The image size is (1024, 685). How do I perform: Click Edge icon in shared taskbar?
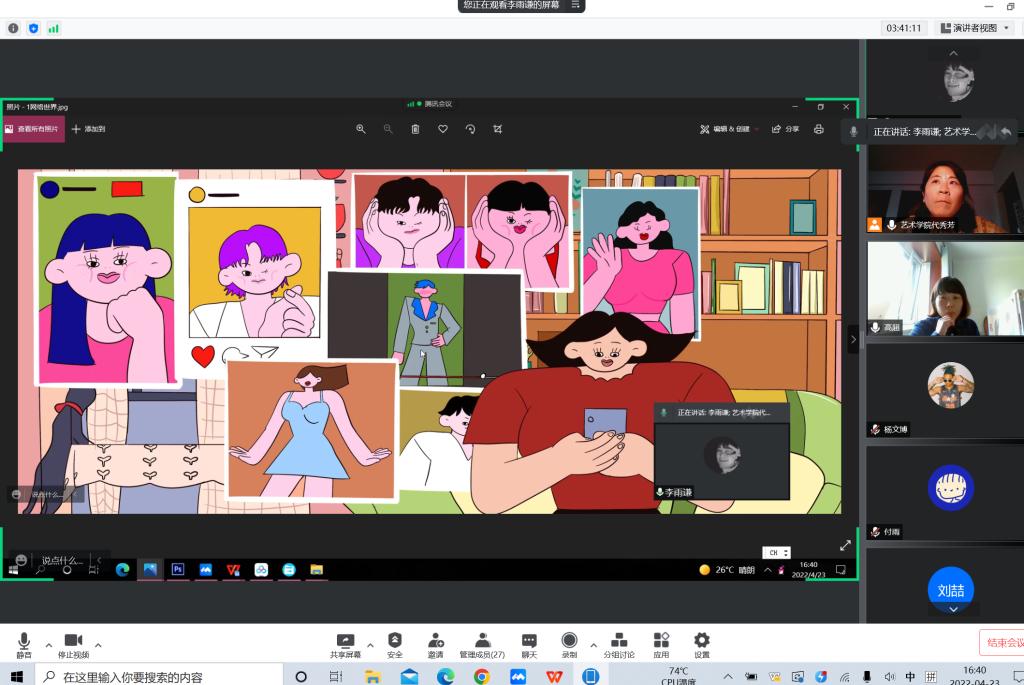(x=122, y=569)
